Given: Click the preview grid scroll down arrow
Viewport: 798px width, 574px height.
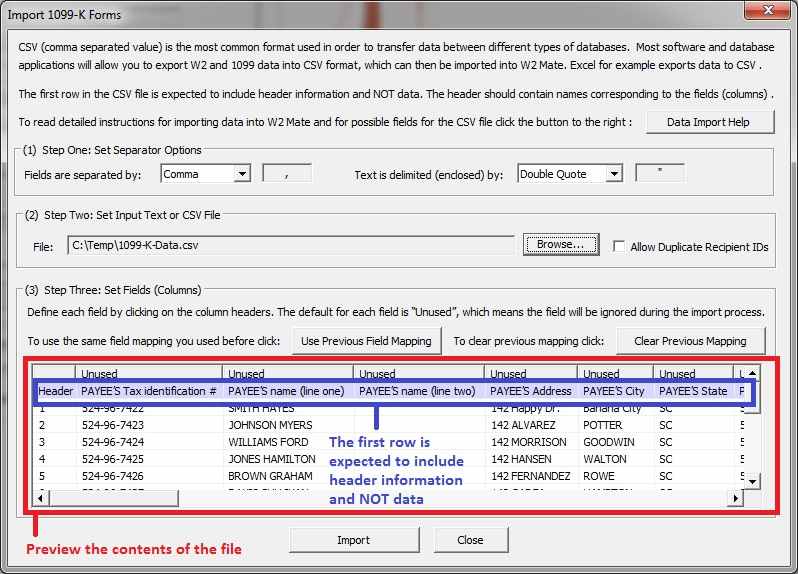Looking at the screenshot, I should tap(752, 480).
